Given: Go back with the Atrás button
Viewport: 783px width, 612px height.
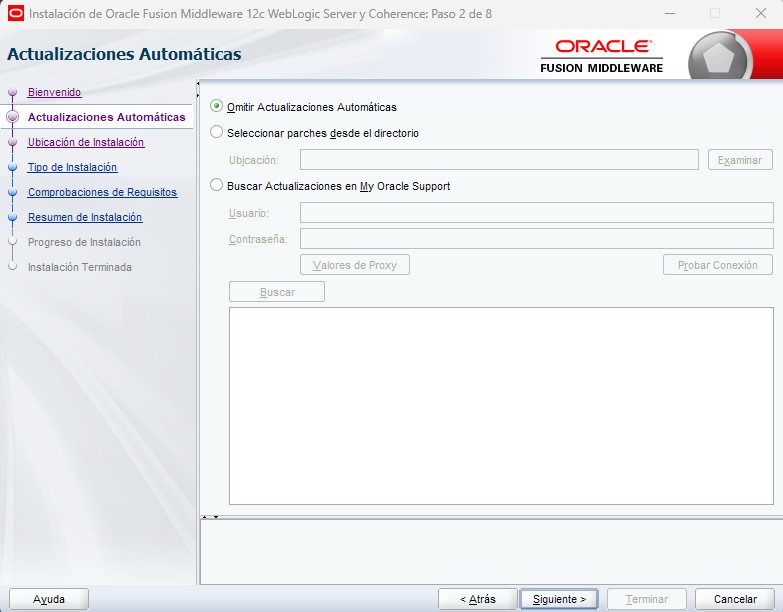Looking at the screenshot, I should tap(477, 599).
